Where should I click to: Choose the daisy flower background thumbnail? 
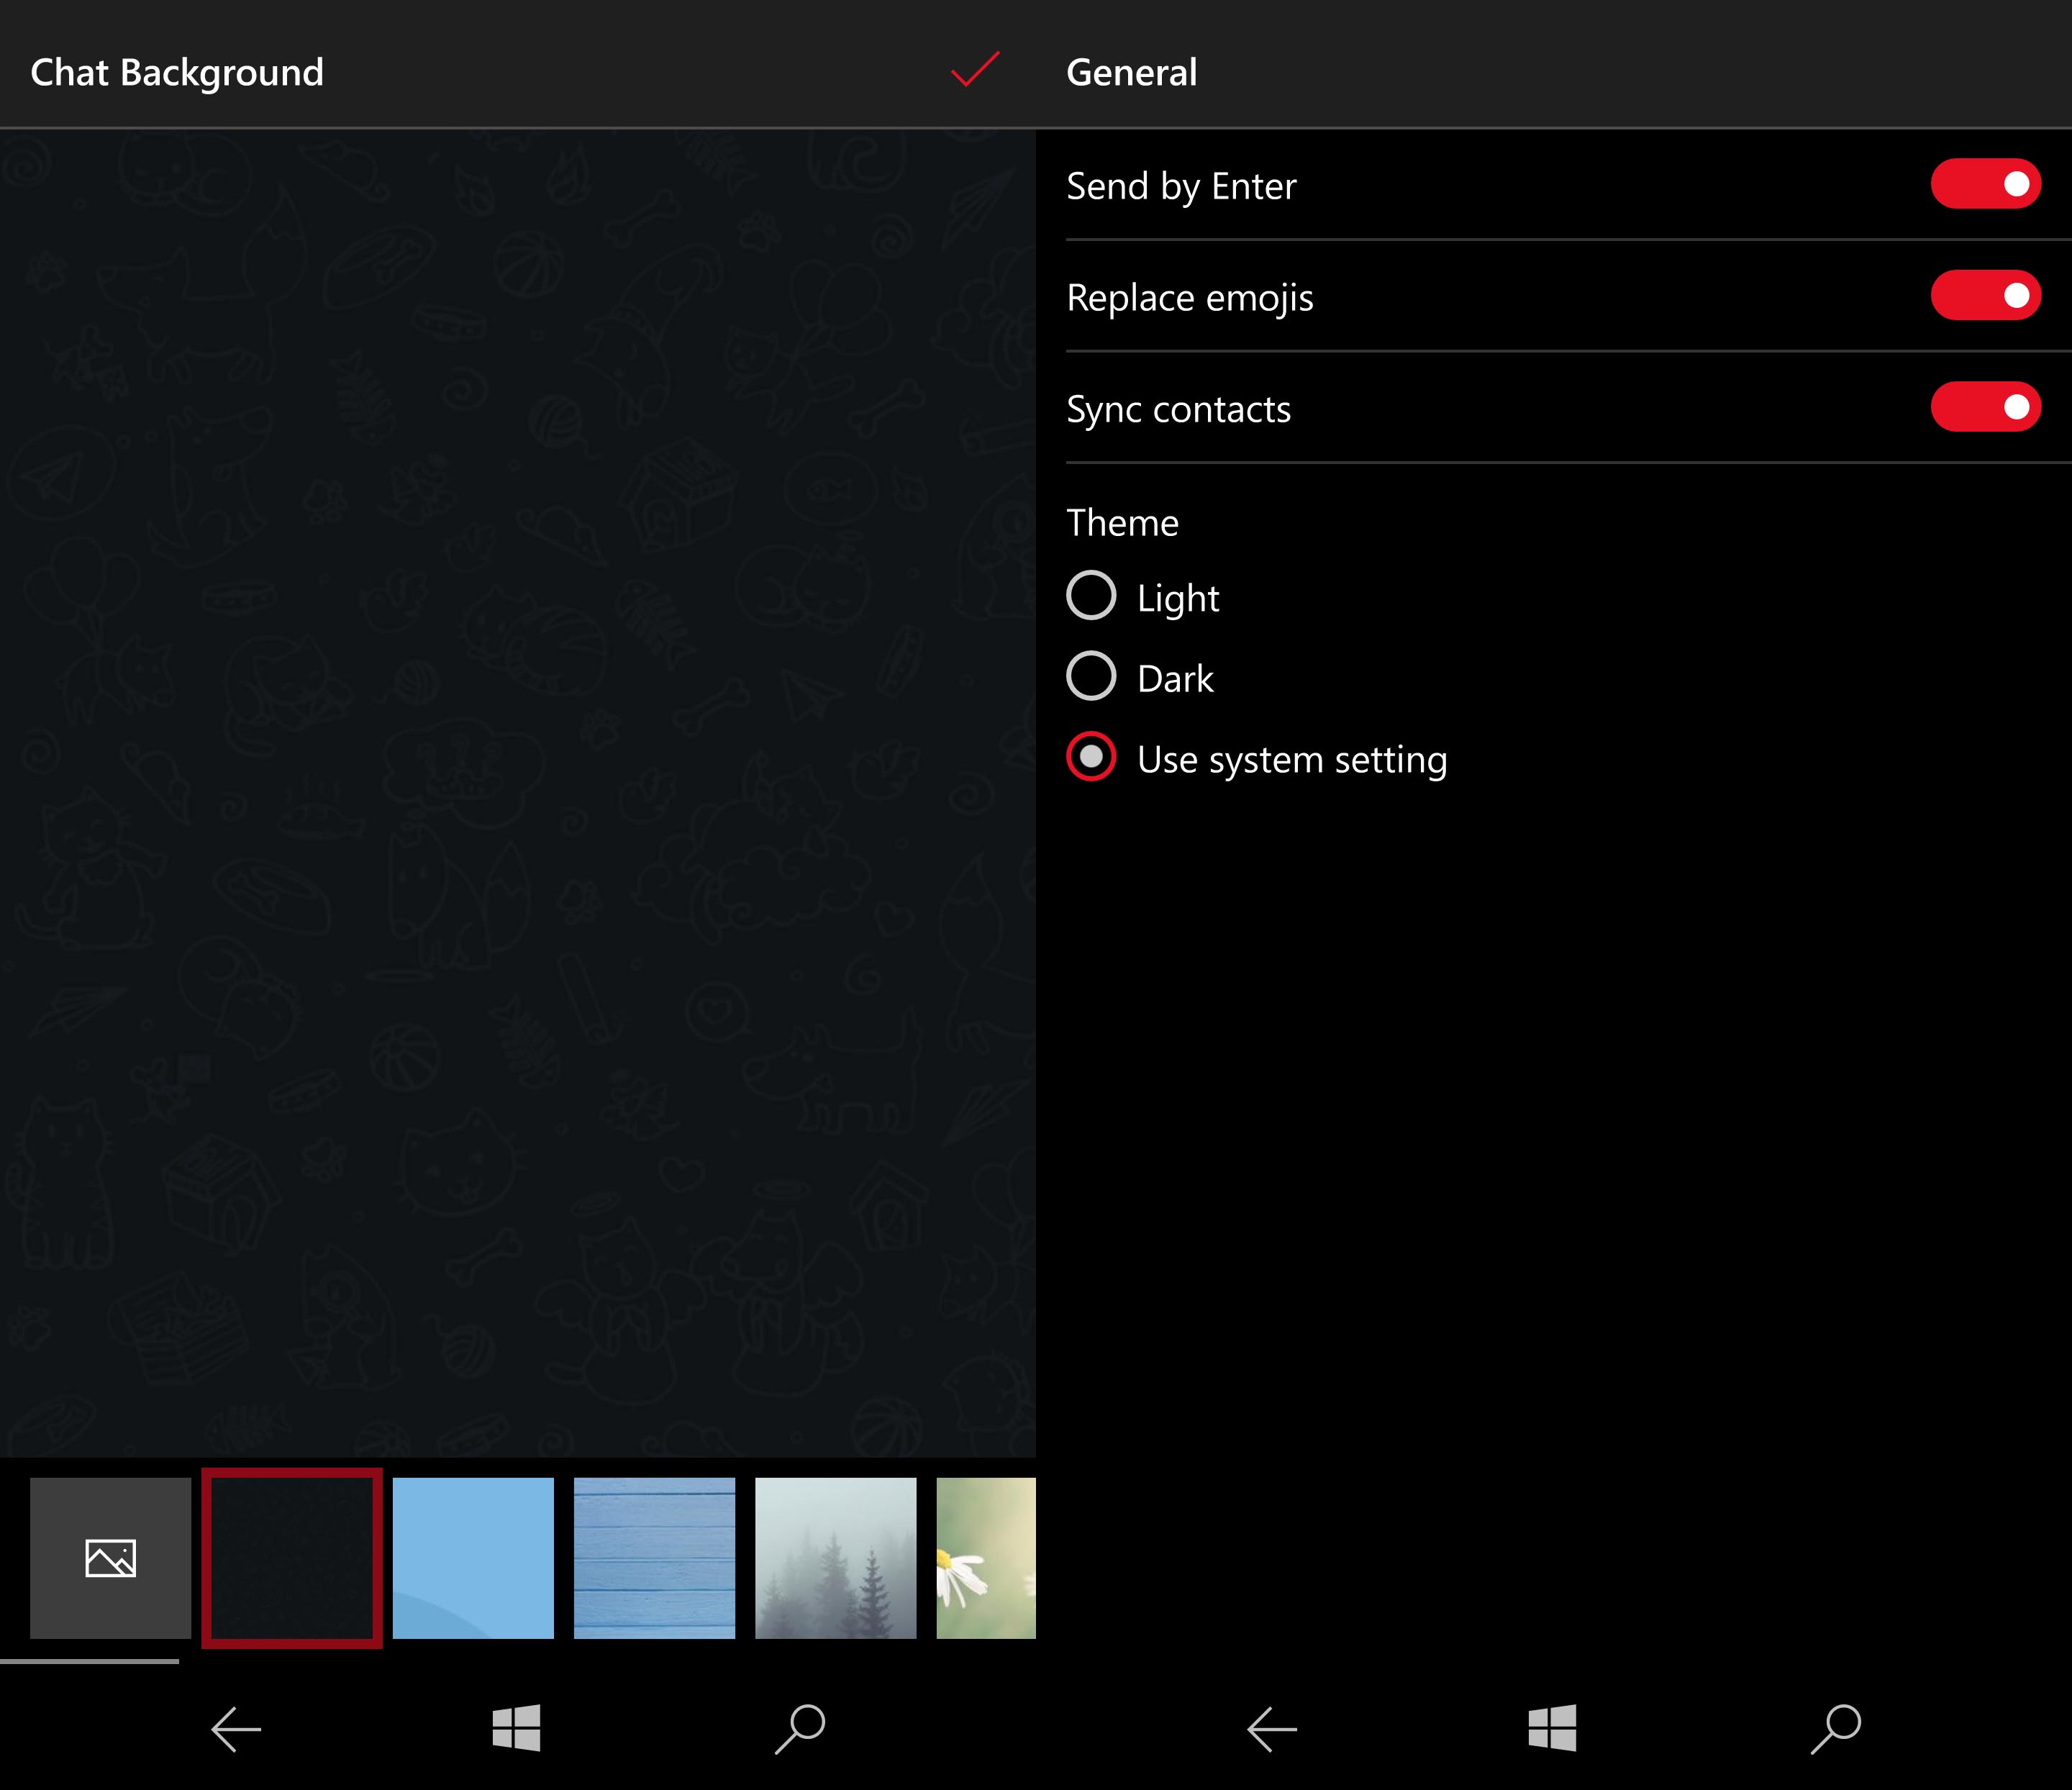[x=986, y=1557]
